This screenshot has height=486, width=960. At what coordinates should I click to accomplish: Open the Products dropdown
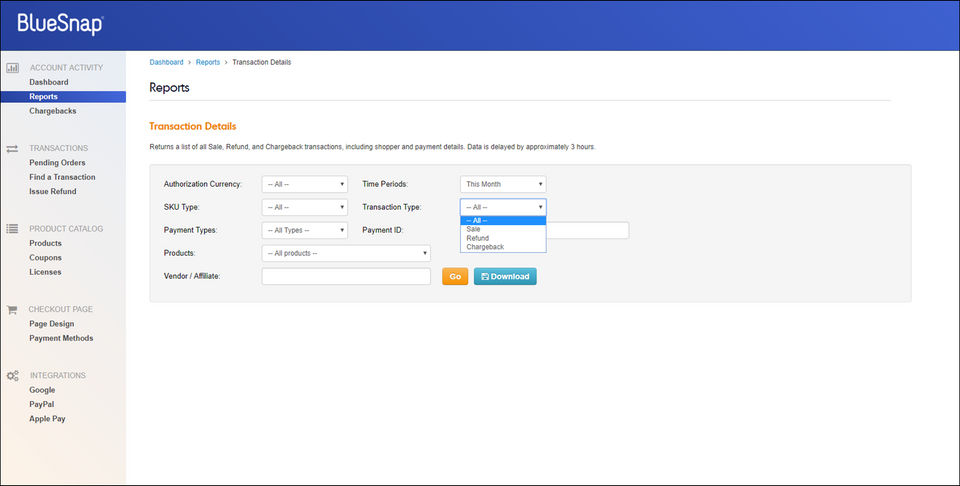tap(346, 253)
